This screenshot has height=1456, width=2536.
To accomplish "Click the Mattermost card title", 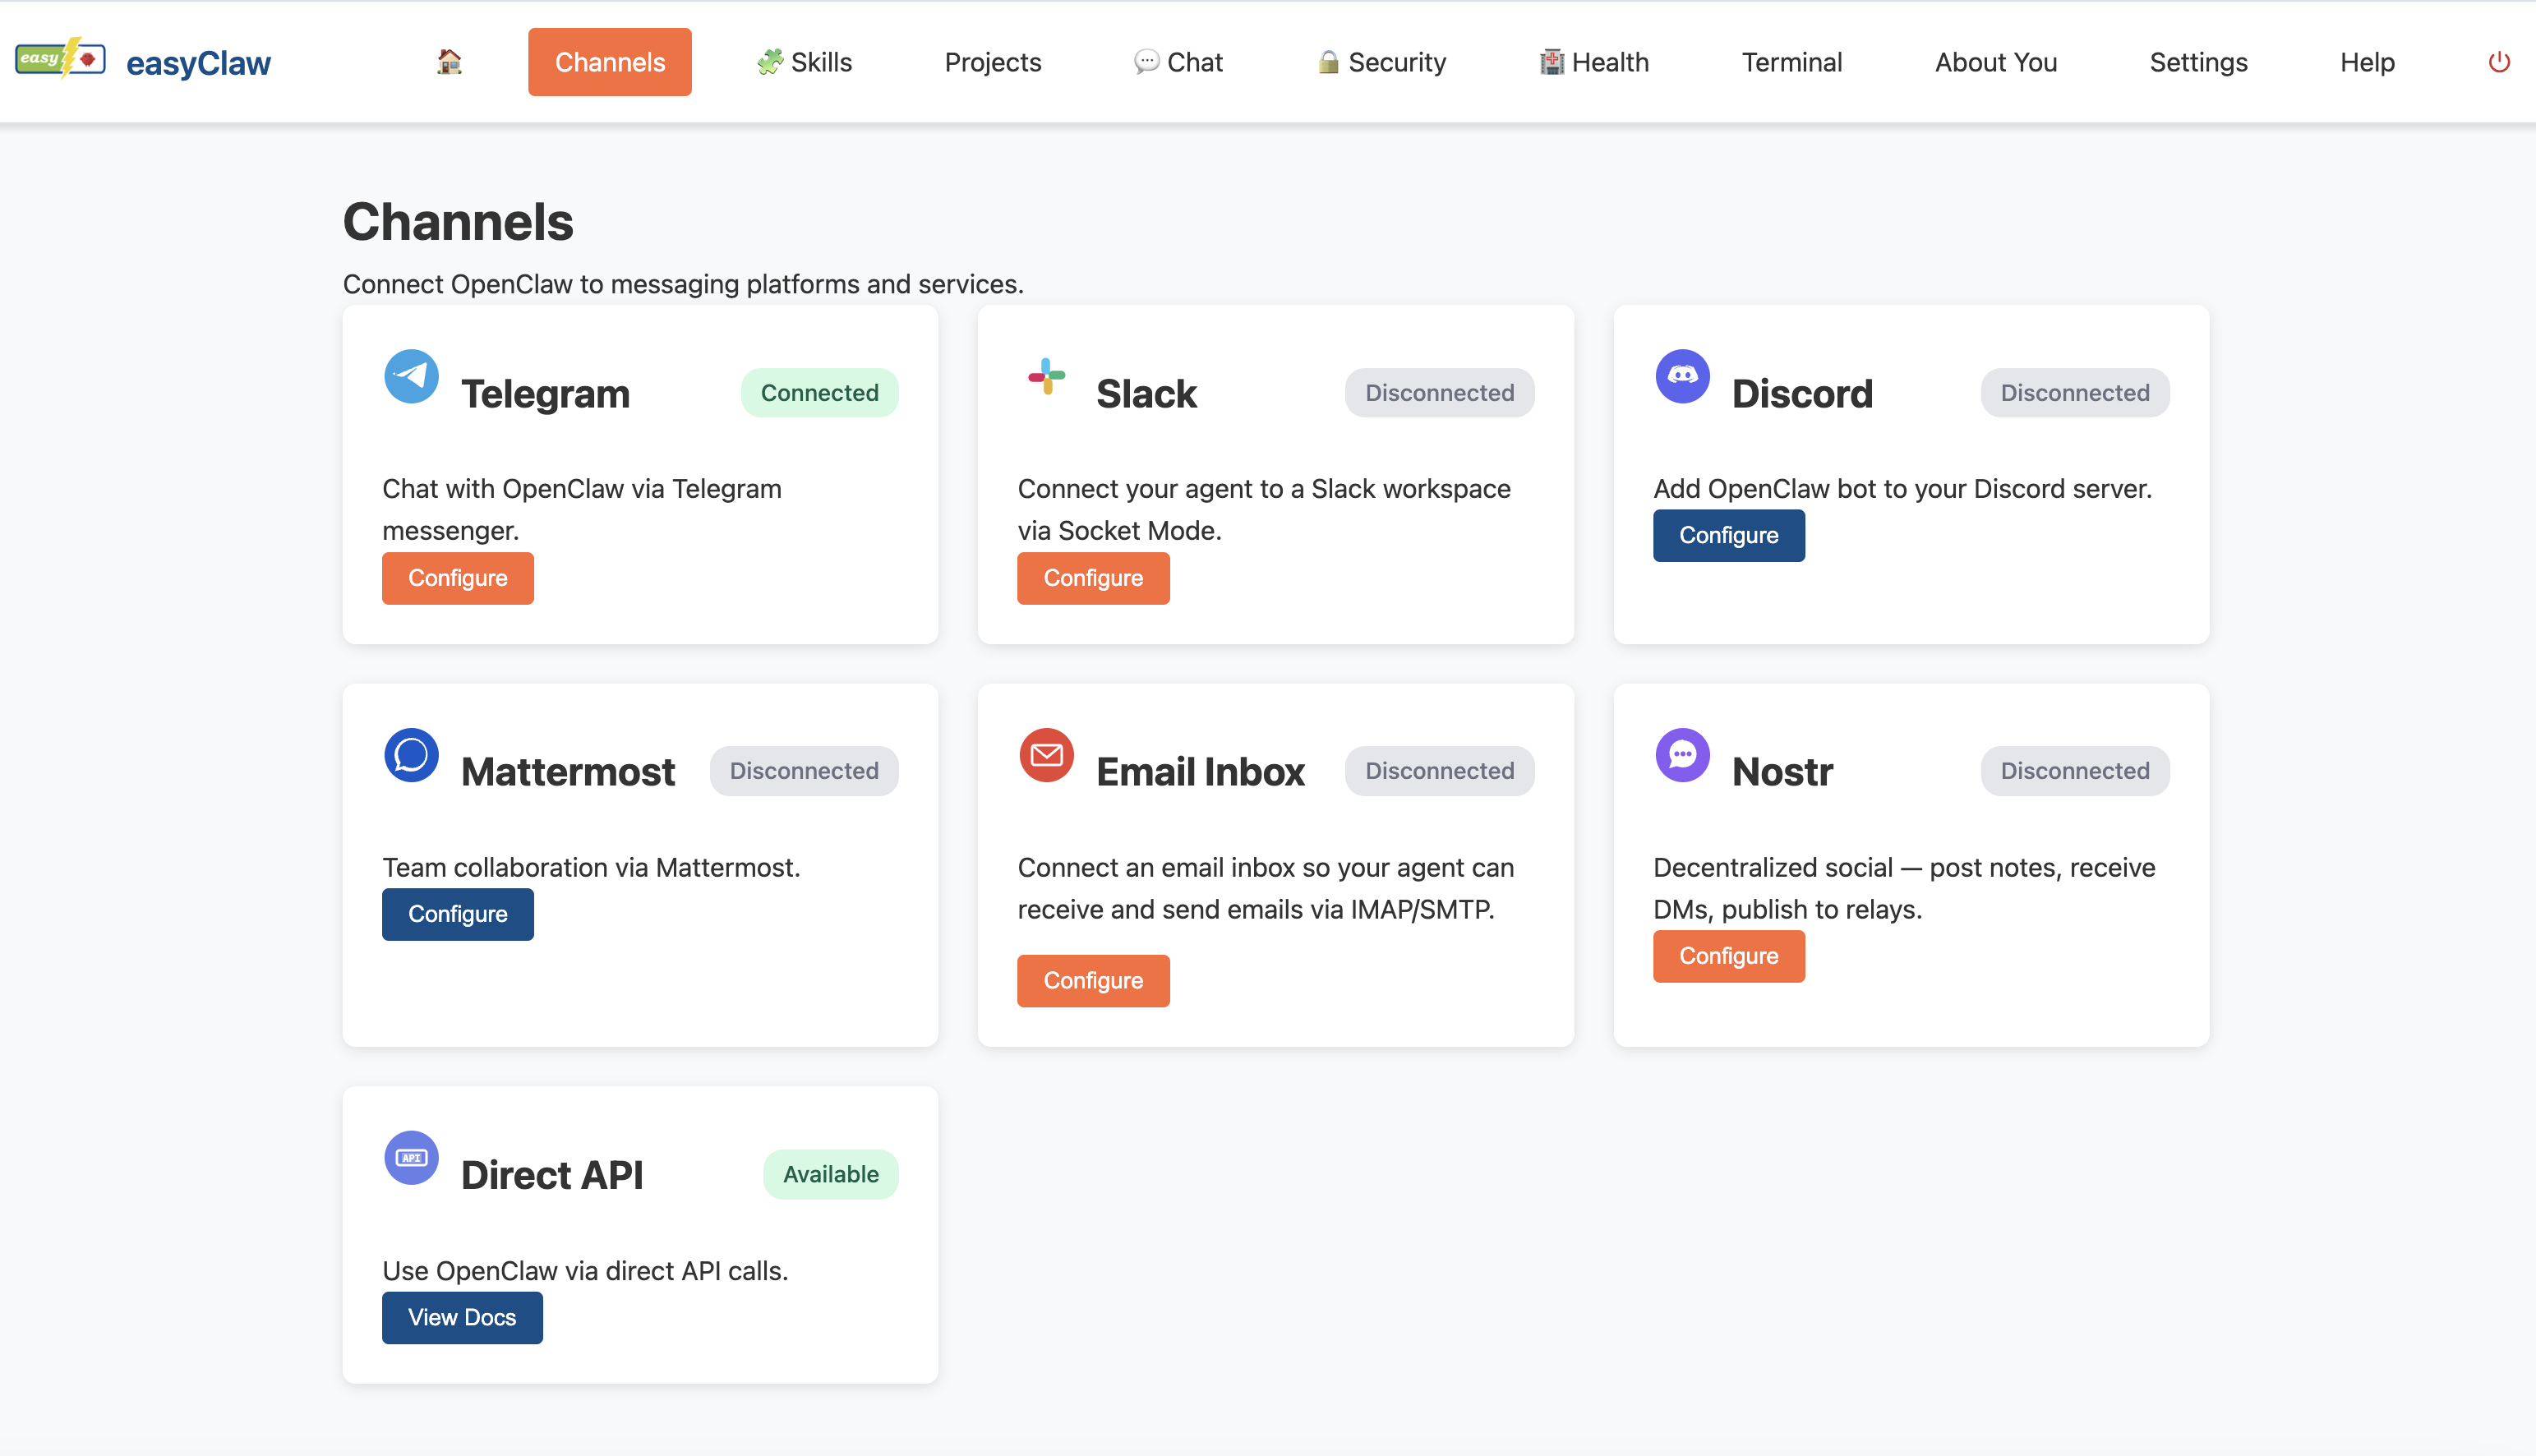I will click(x=568, y=772).
